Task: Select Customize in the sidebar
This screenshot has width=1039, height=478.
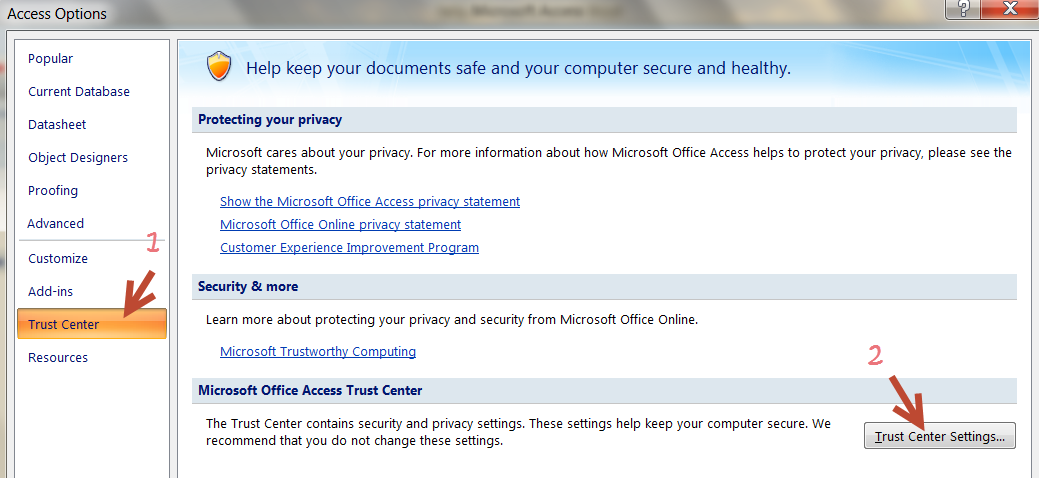Action: point(58,259)
